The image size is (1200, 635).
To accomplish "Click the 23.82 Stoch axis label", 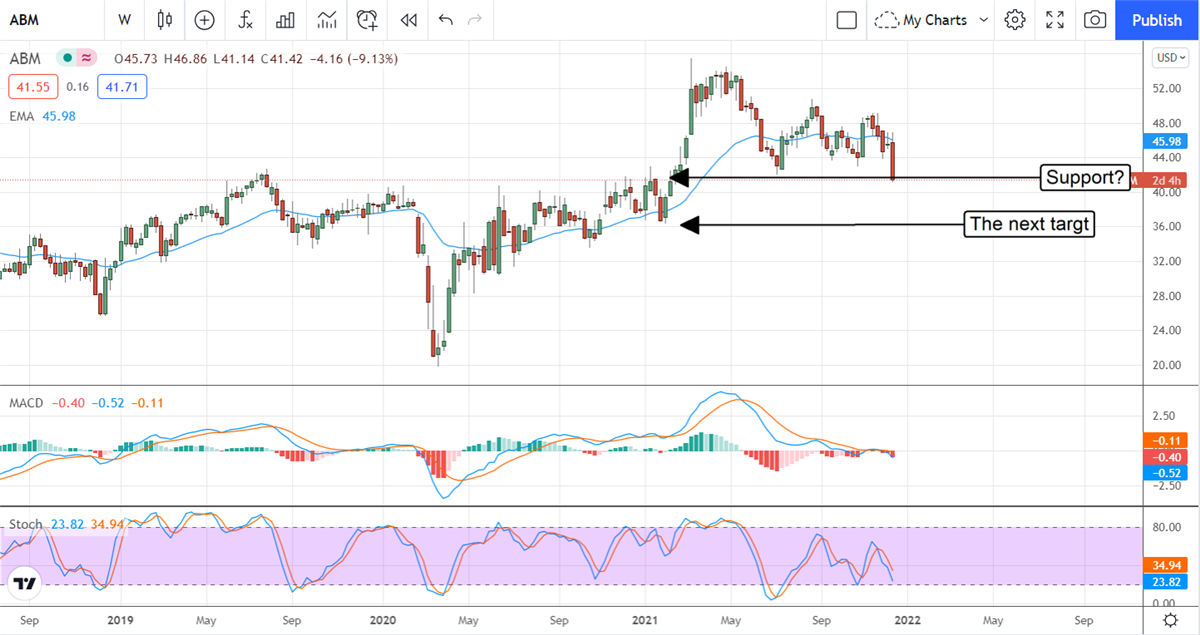I will tap(1167, 582).
